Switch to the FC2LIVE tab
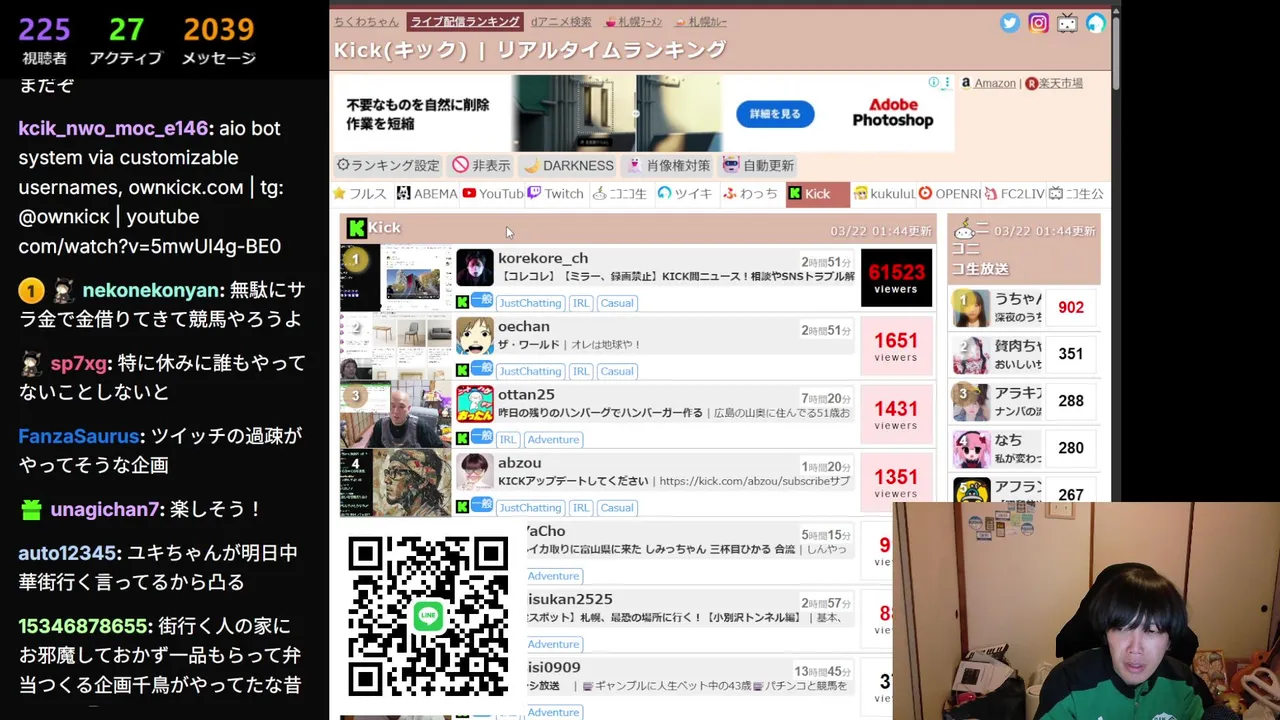 coord(1014,194)
